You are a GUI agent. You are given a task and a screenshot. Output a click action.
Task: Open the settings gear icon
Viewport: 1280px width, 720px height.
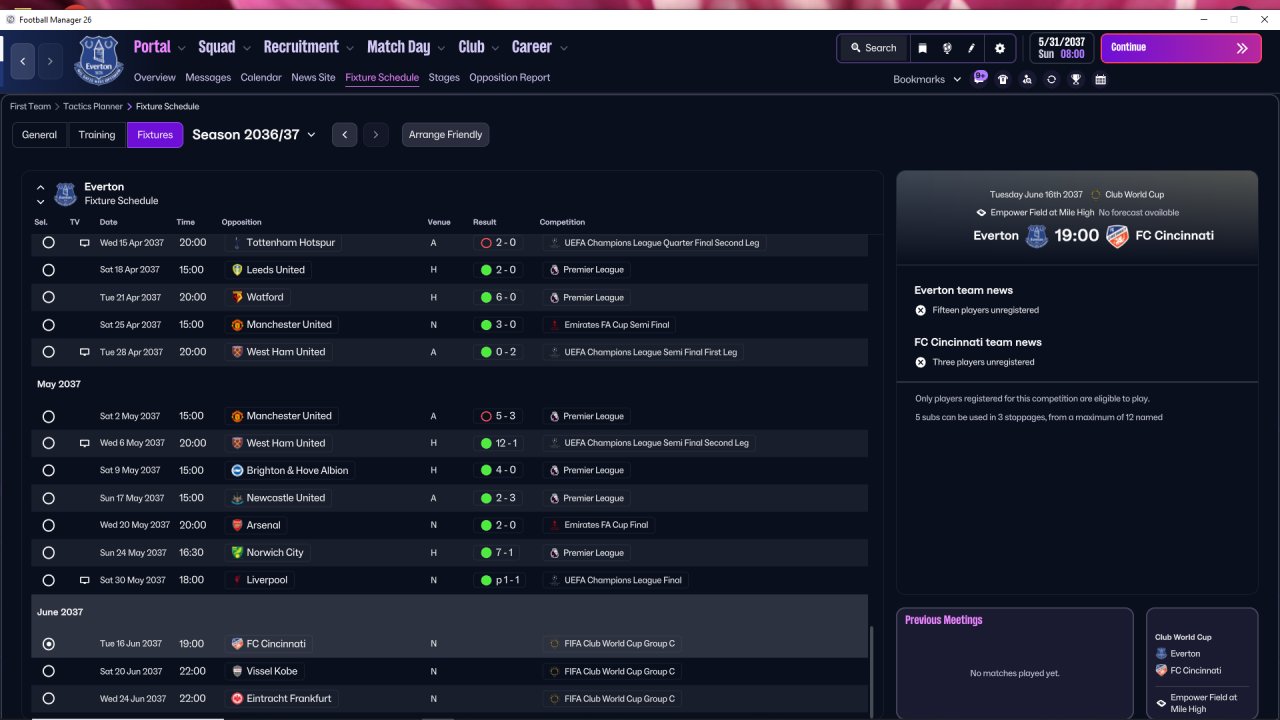tap(999, 48)
